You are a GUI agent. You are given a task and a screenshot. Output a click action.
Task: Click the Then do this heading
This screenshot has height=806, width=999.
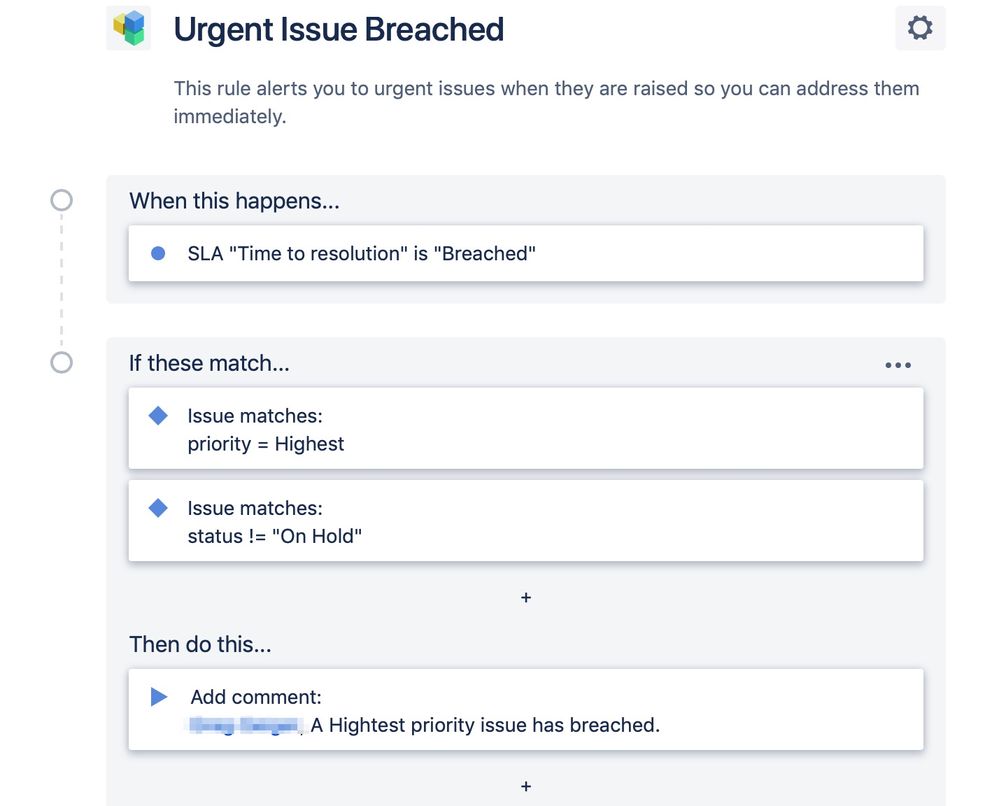pos(200,644)
